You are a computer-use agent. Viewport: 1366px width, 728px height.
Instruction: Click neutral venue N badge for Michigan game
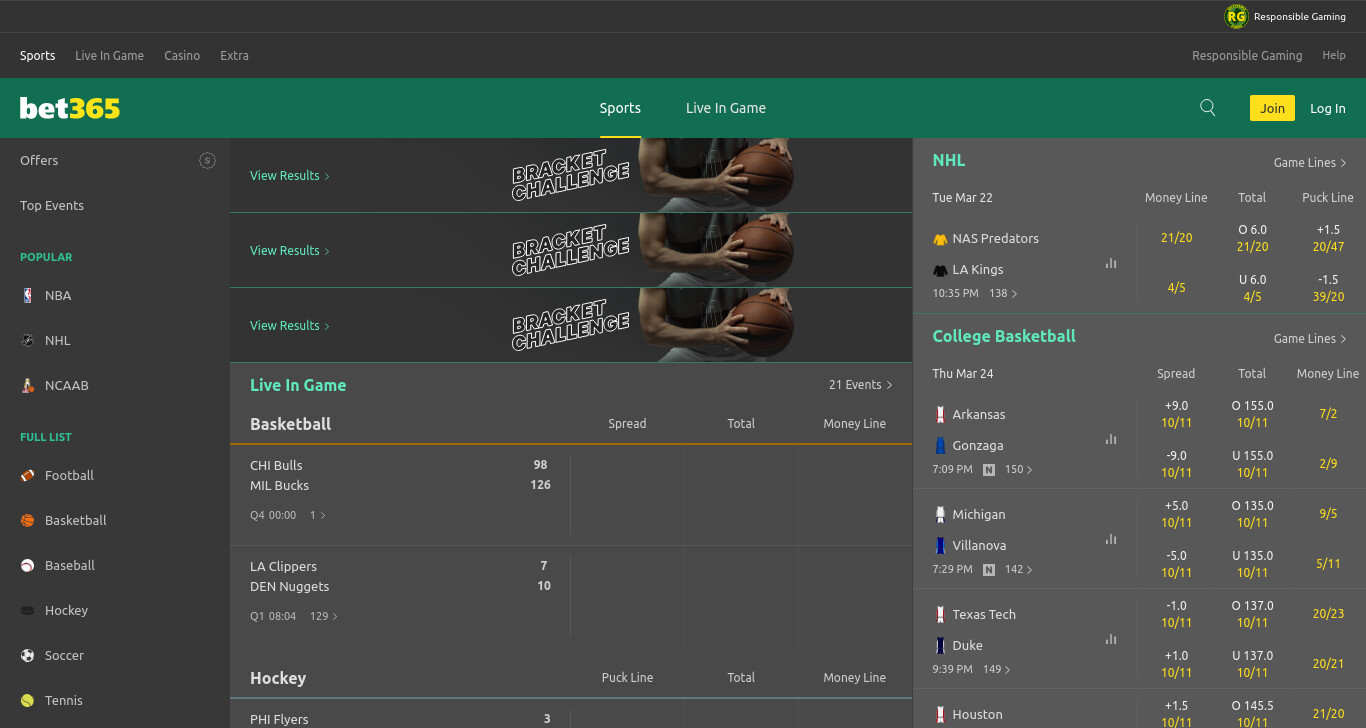pyautogui.click(x=989, y=569)
